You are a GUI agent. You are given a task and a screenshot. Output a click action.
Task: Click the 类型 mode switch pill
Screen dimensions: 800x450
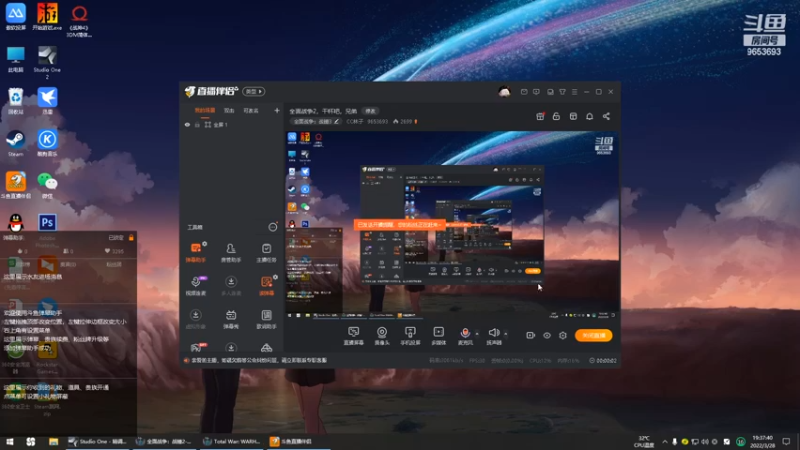[x=254, y=91]
